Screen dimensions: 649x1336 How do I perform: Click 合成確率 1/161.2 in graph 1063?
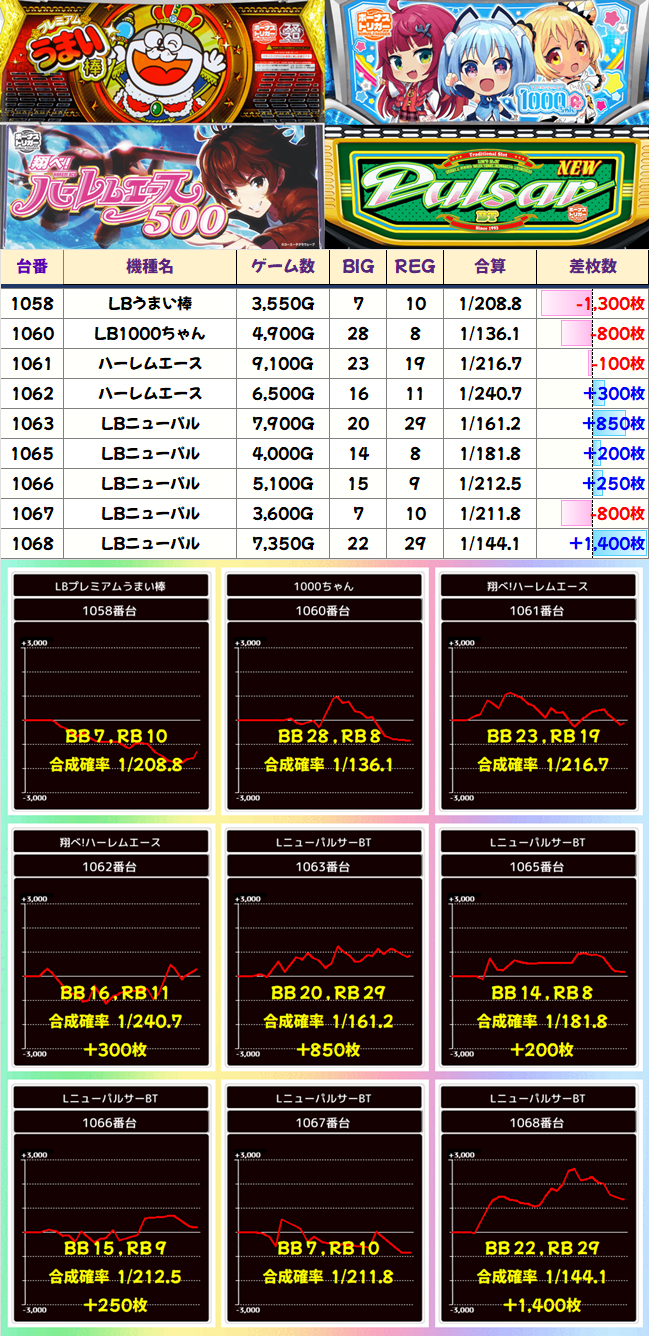point(329,1021)
